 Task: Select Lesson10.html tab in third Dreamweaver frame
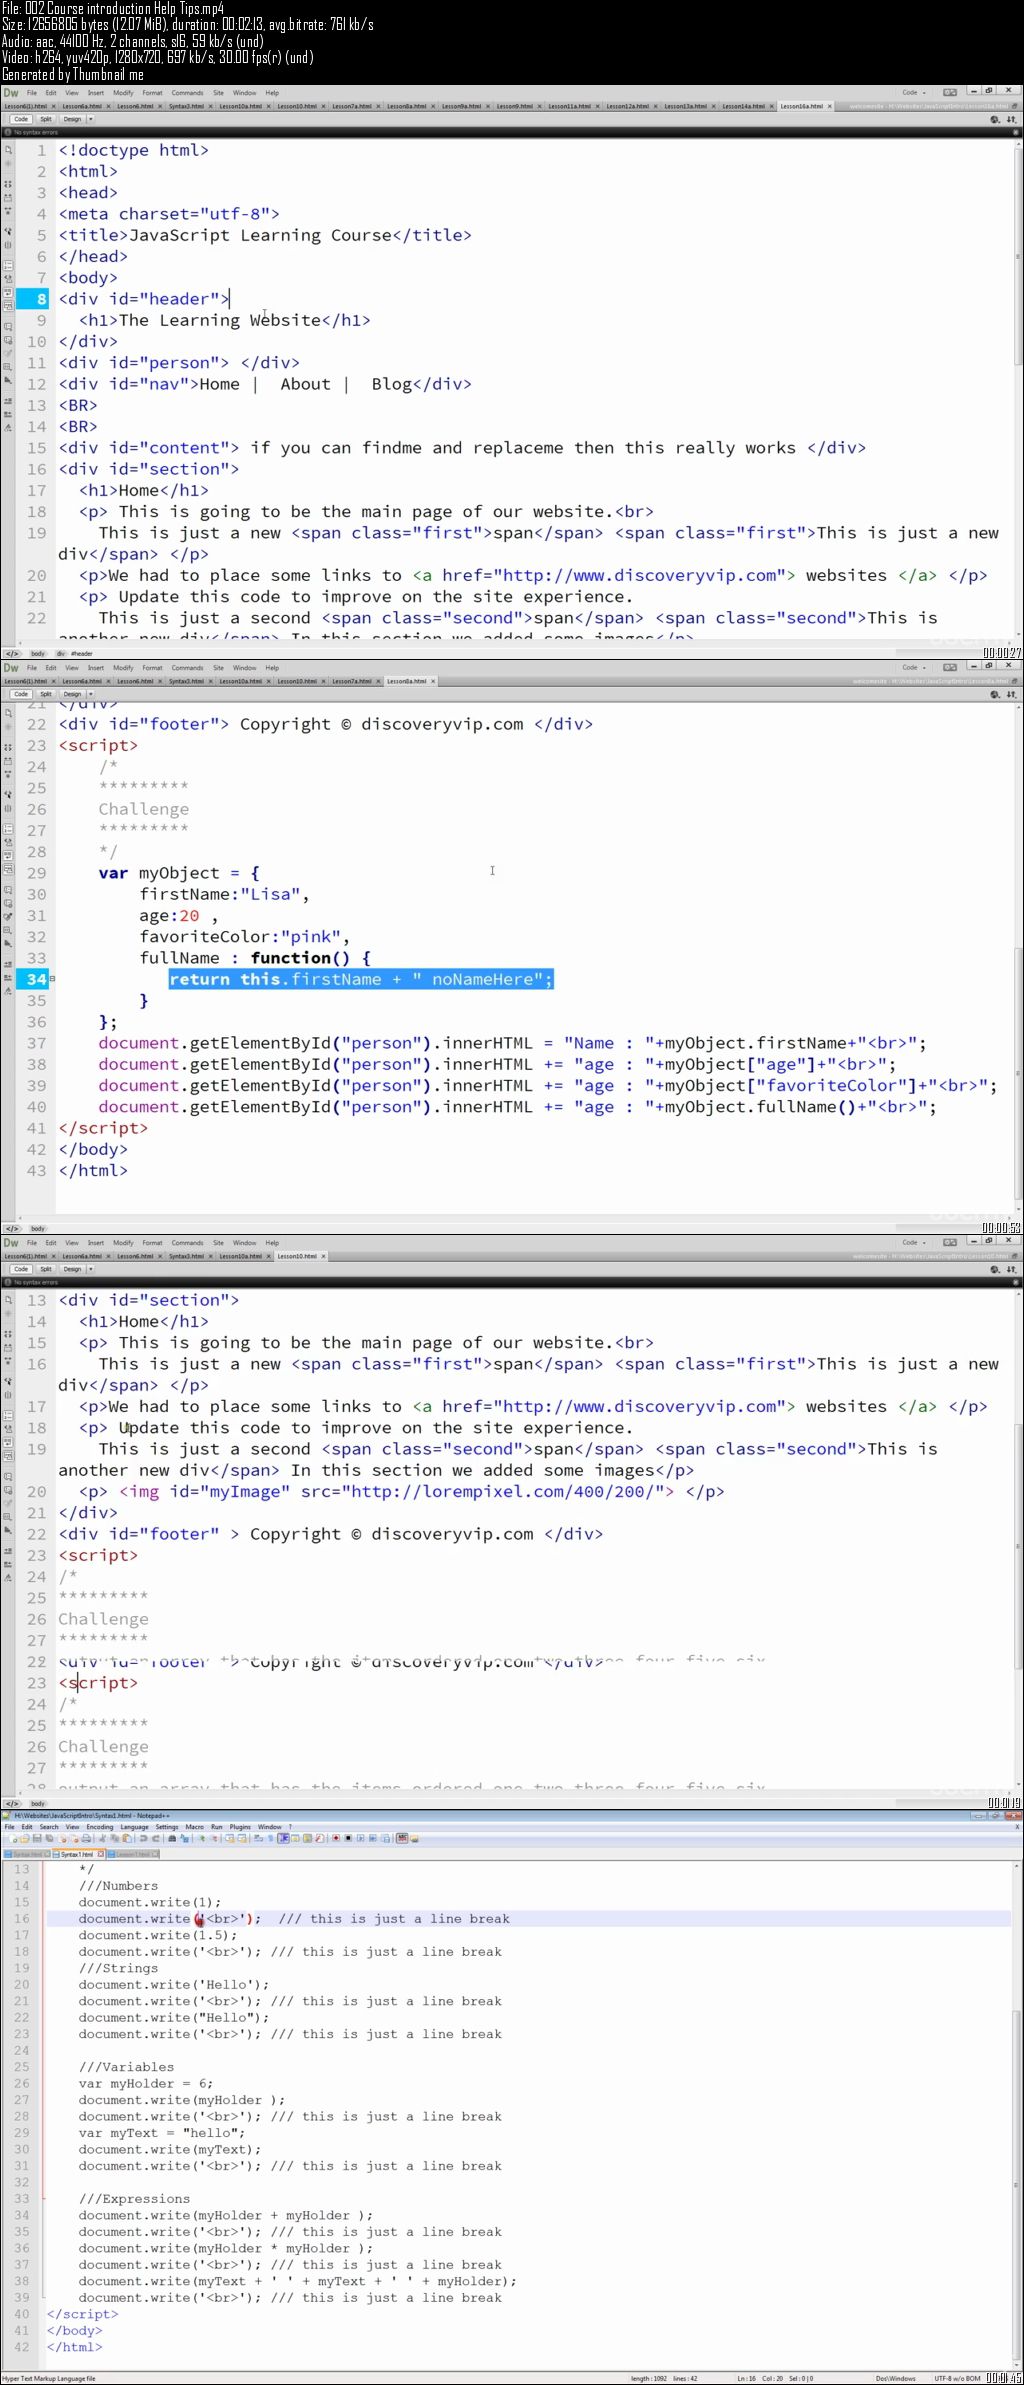(297, 1256)
